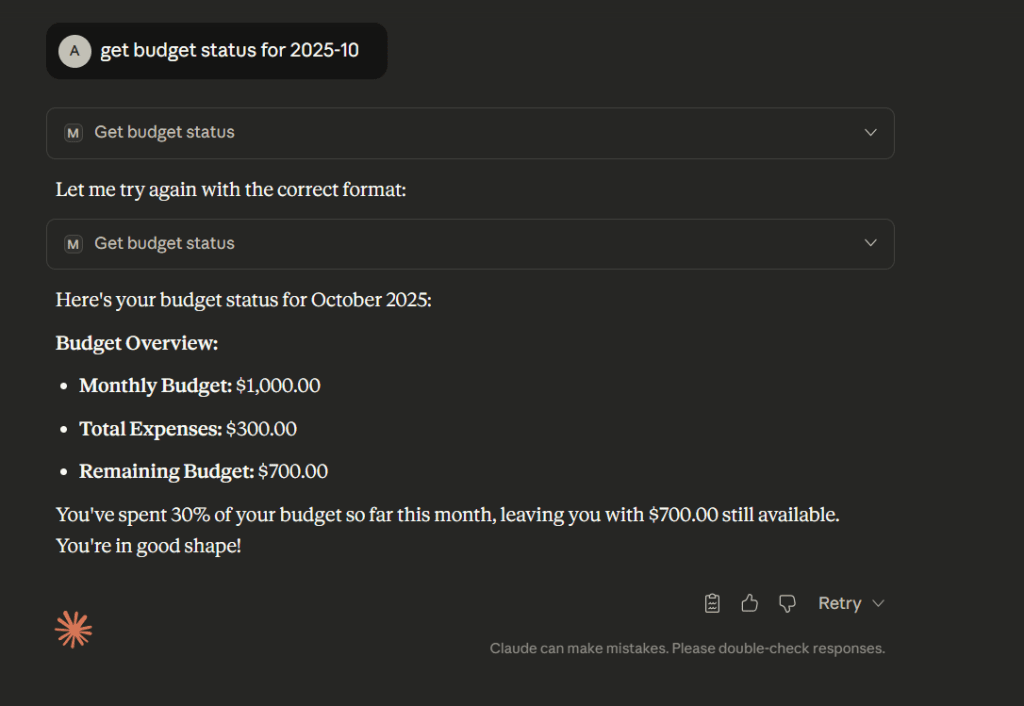The image size is (1024, 706).
Task: Click the M icon in first tool block
Action: [73, 133]
